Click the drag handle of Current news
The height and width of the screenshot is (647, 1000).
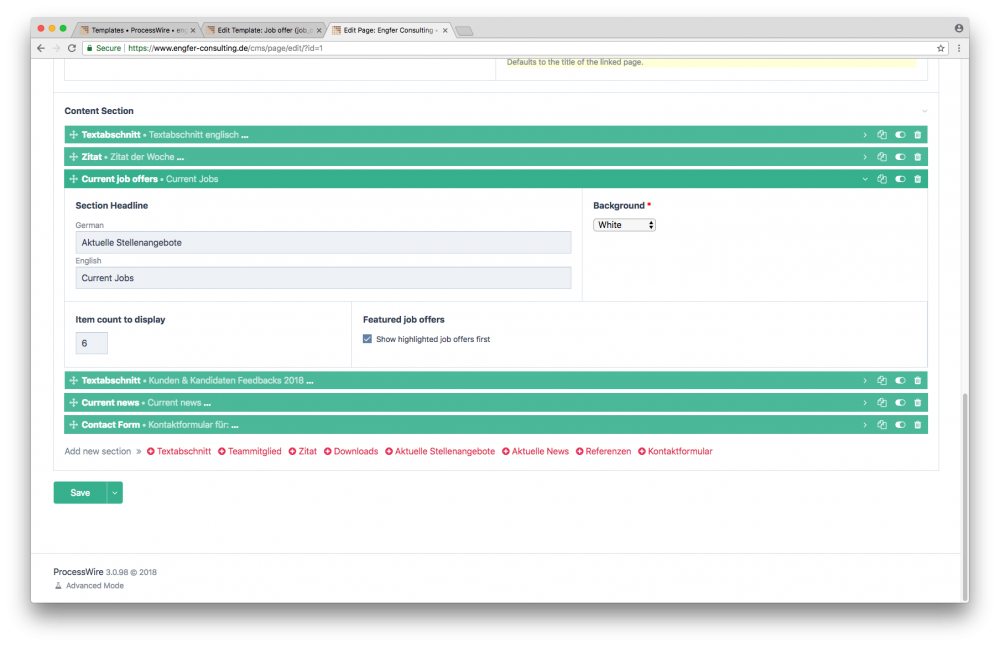pos(74,403)
